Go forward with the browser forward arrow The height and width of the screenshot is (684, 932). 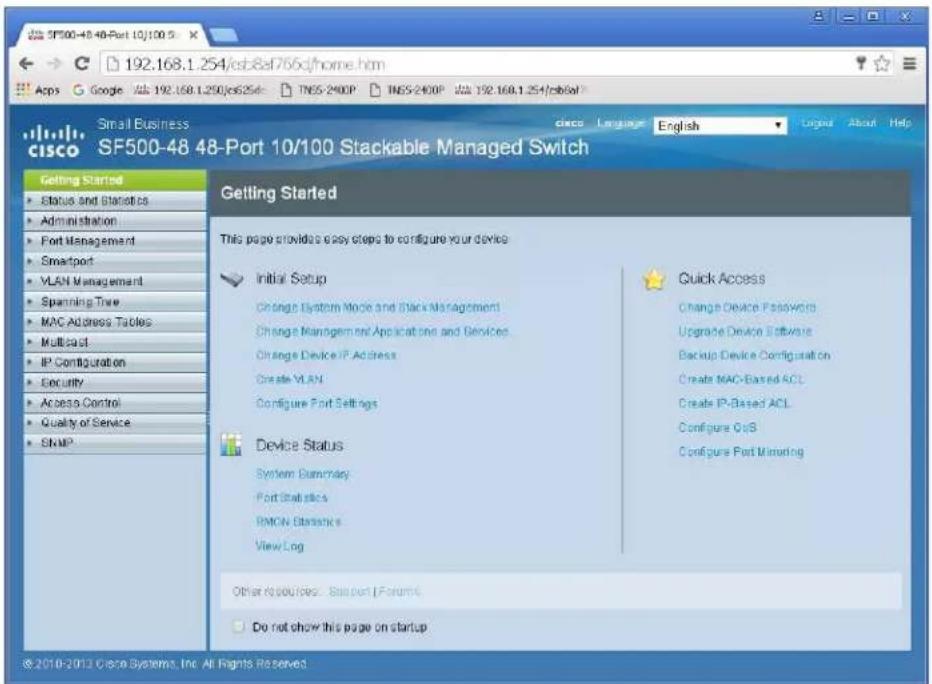53,64
